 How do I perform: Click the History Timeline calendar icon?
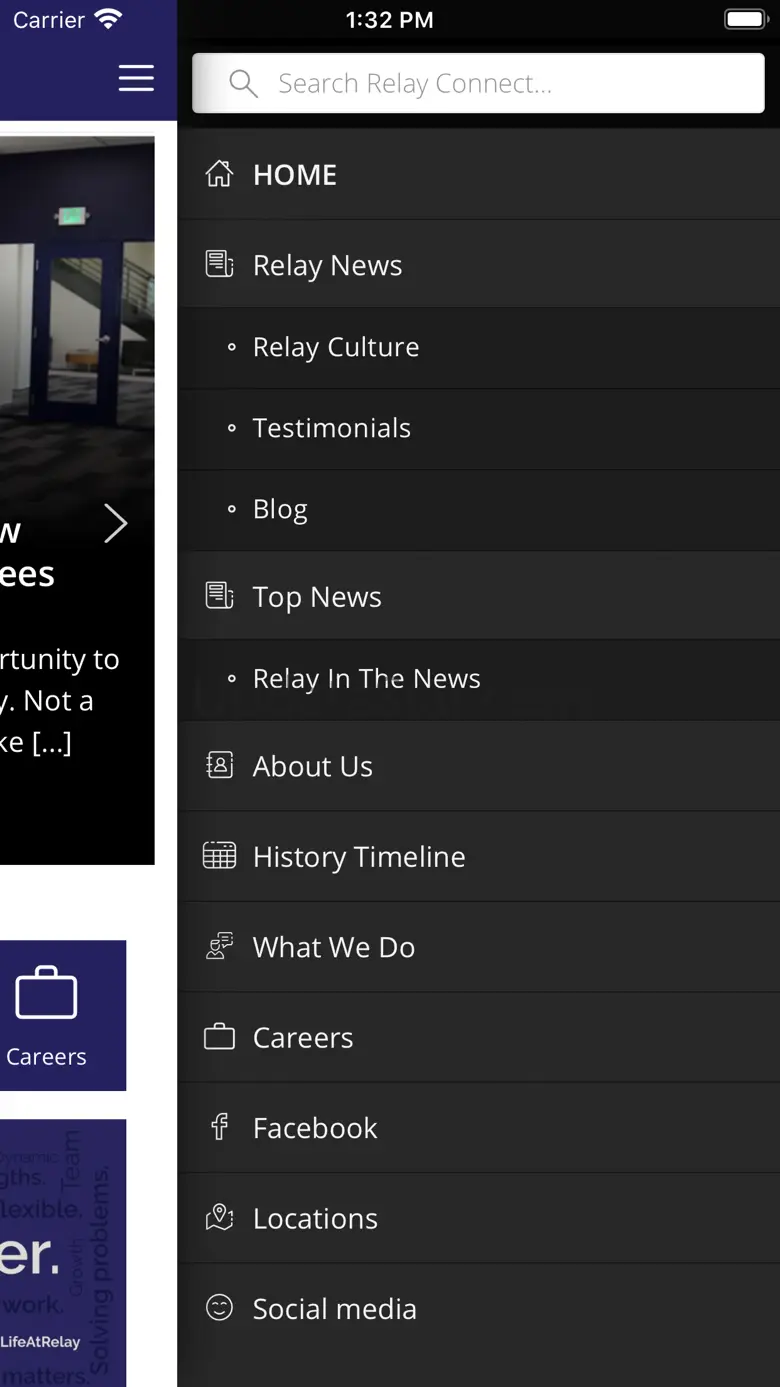[x=219, y=856]
